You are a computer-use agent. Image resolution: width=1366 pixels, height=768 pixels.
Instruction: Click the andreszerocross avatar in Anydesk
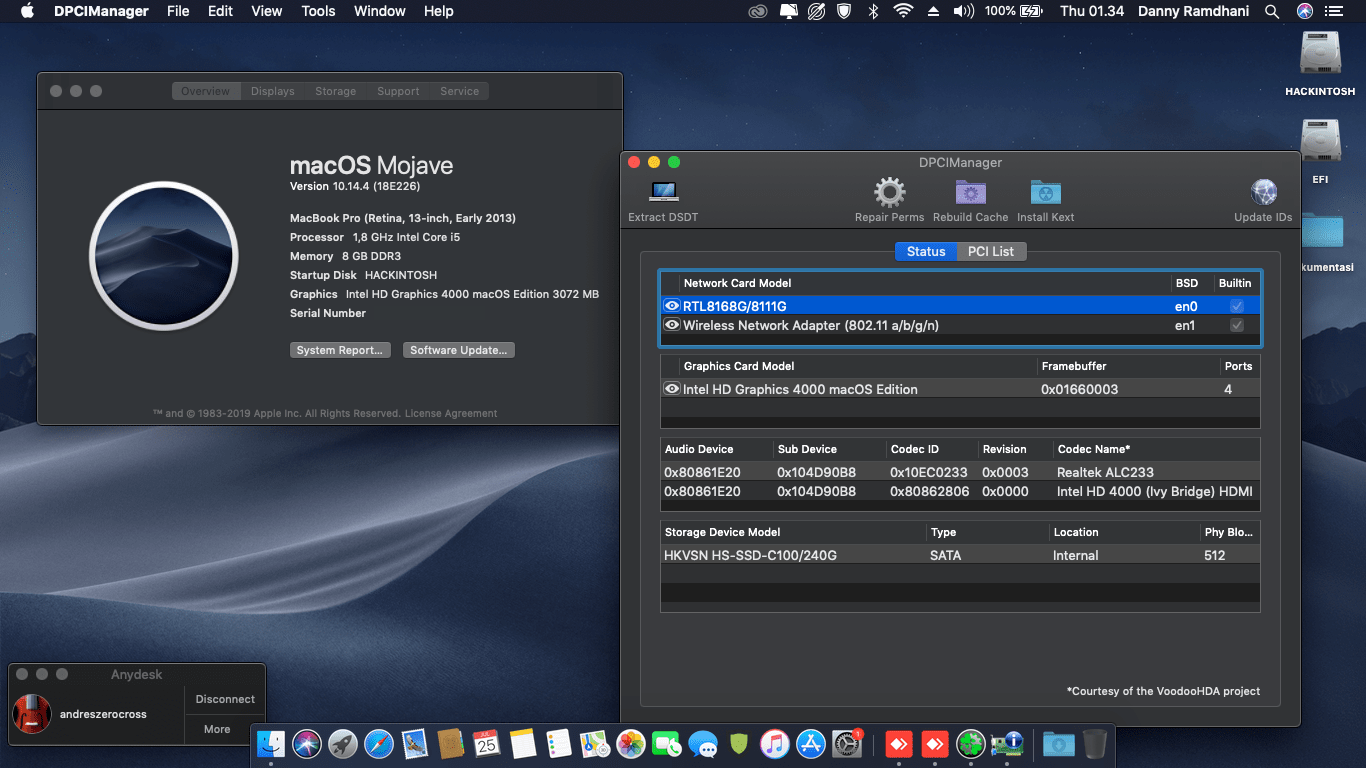(x=32, y=714)
